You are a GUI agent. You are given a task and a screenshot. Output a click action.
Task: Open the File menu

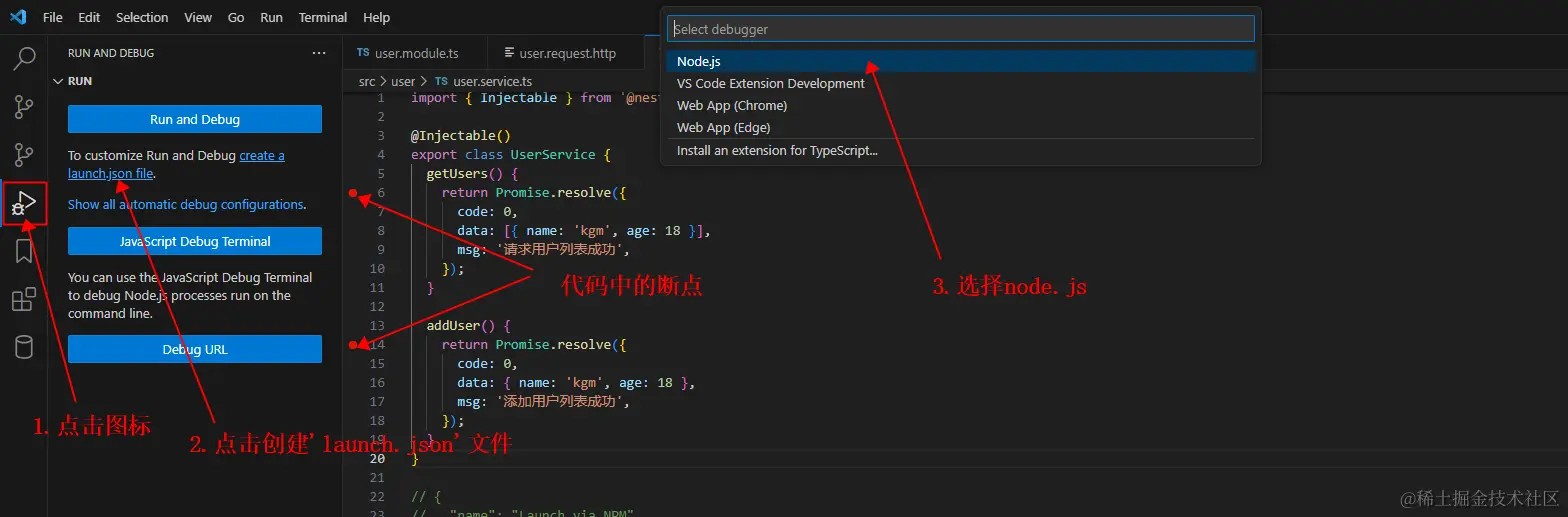click(x=53, y=17)
